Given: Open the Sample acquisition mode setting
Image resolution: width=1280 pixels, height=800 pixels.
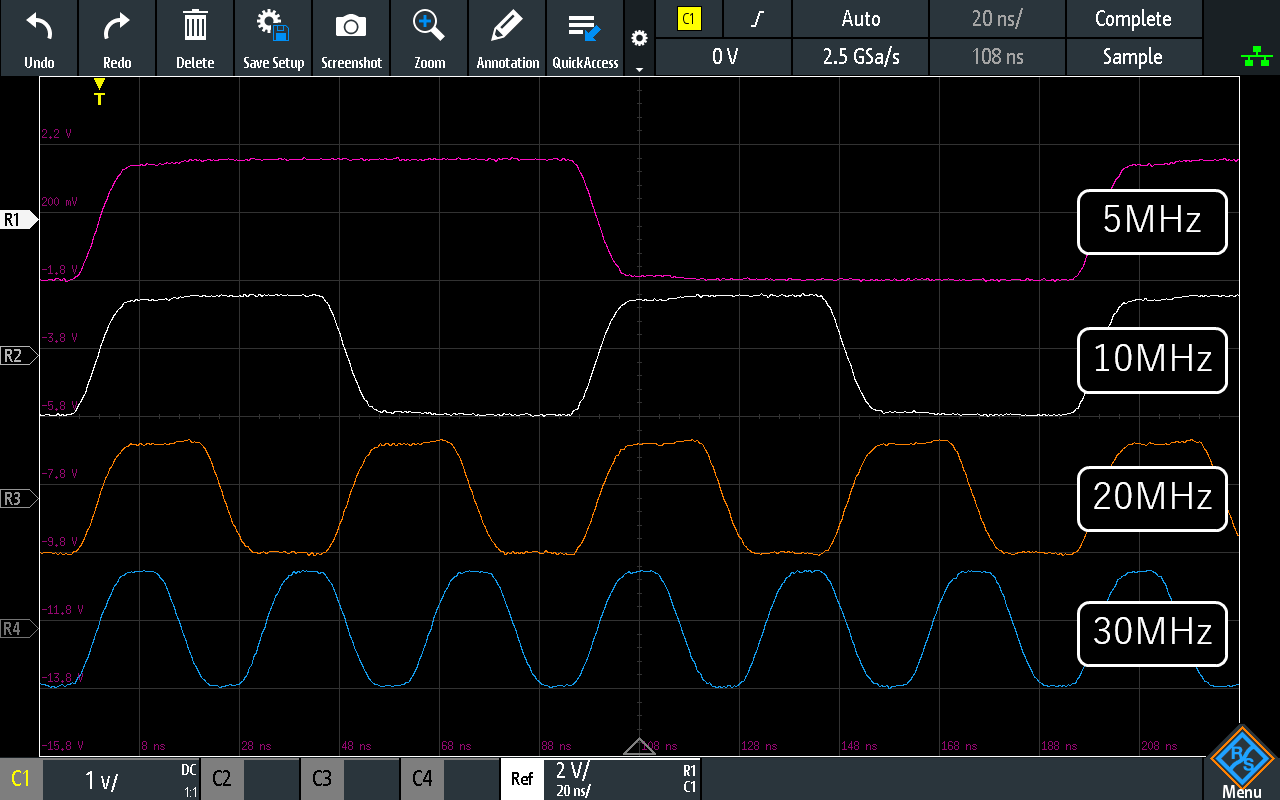Looking at the screenshot, I should pos(1134,57).
